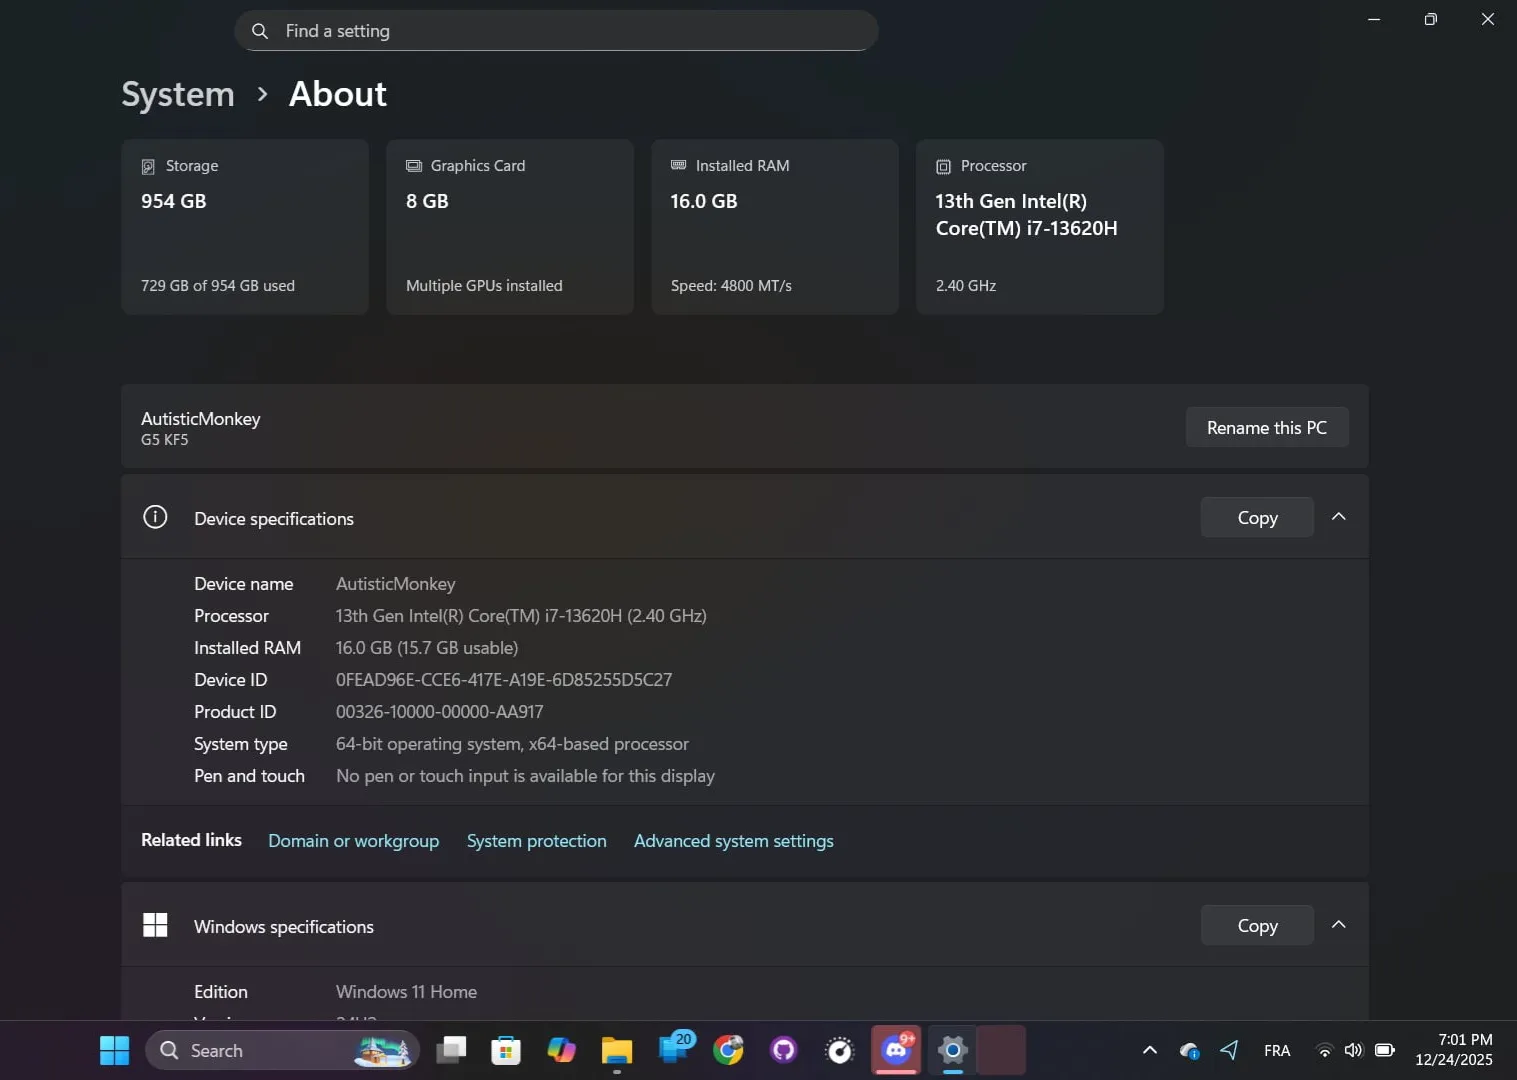Open File Explorer from the taskbar

(617, 1050)
